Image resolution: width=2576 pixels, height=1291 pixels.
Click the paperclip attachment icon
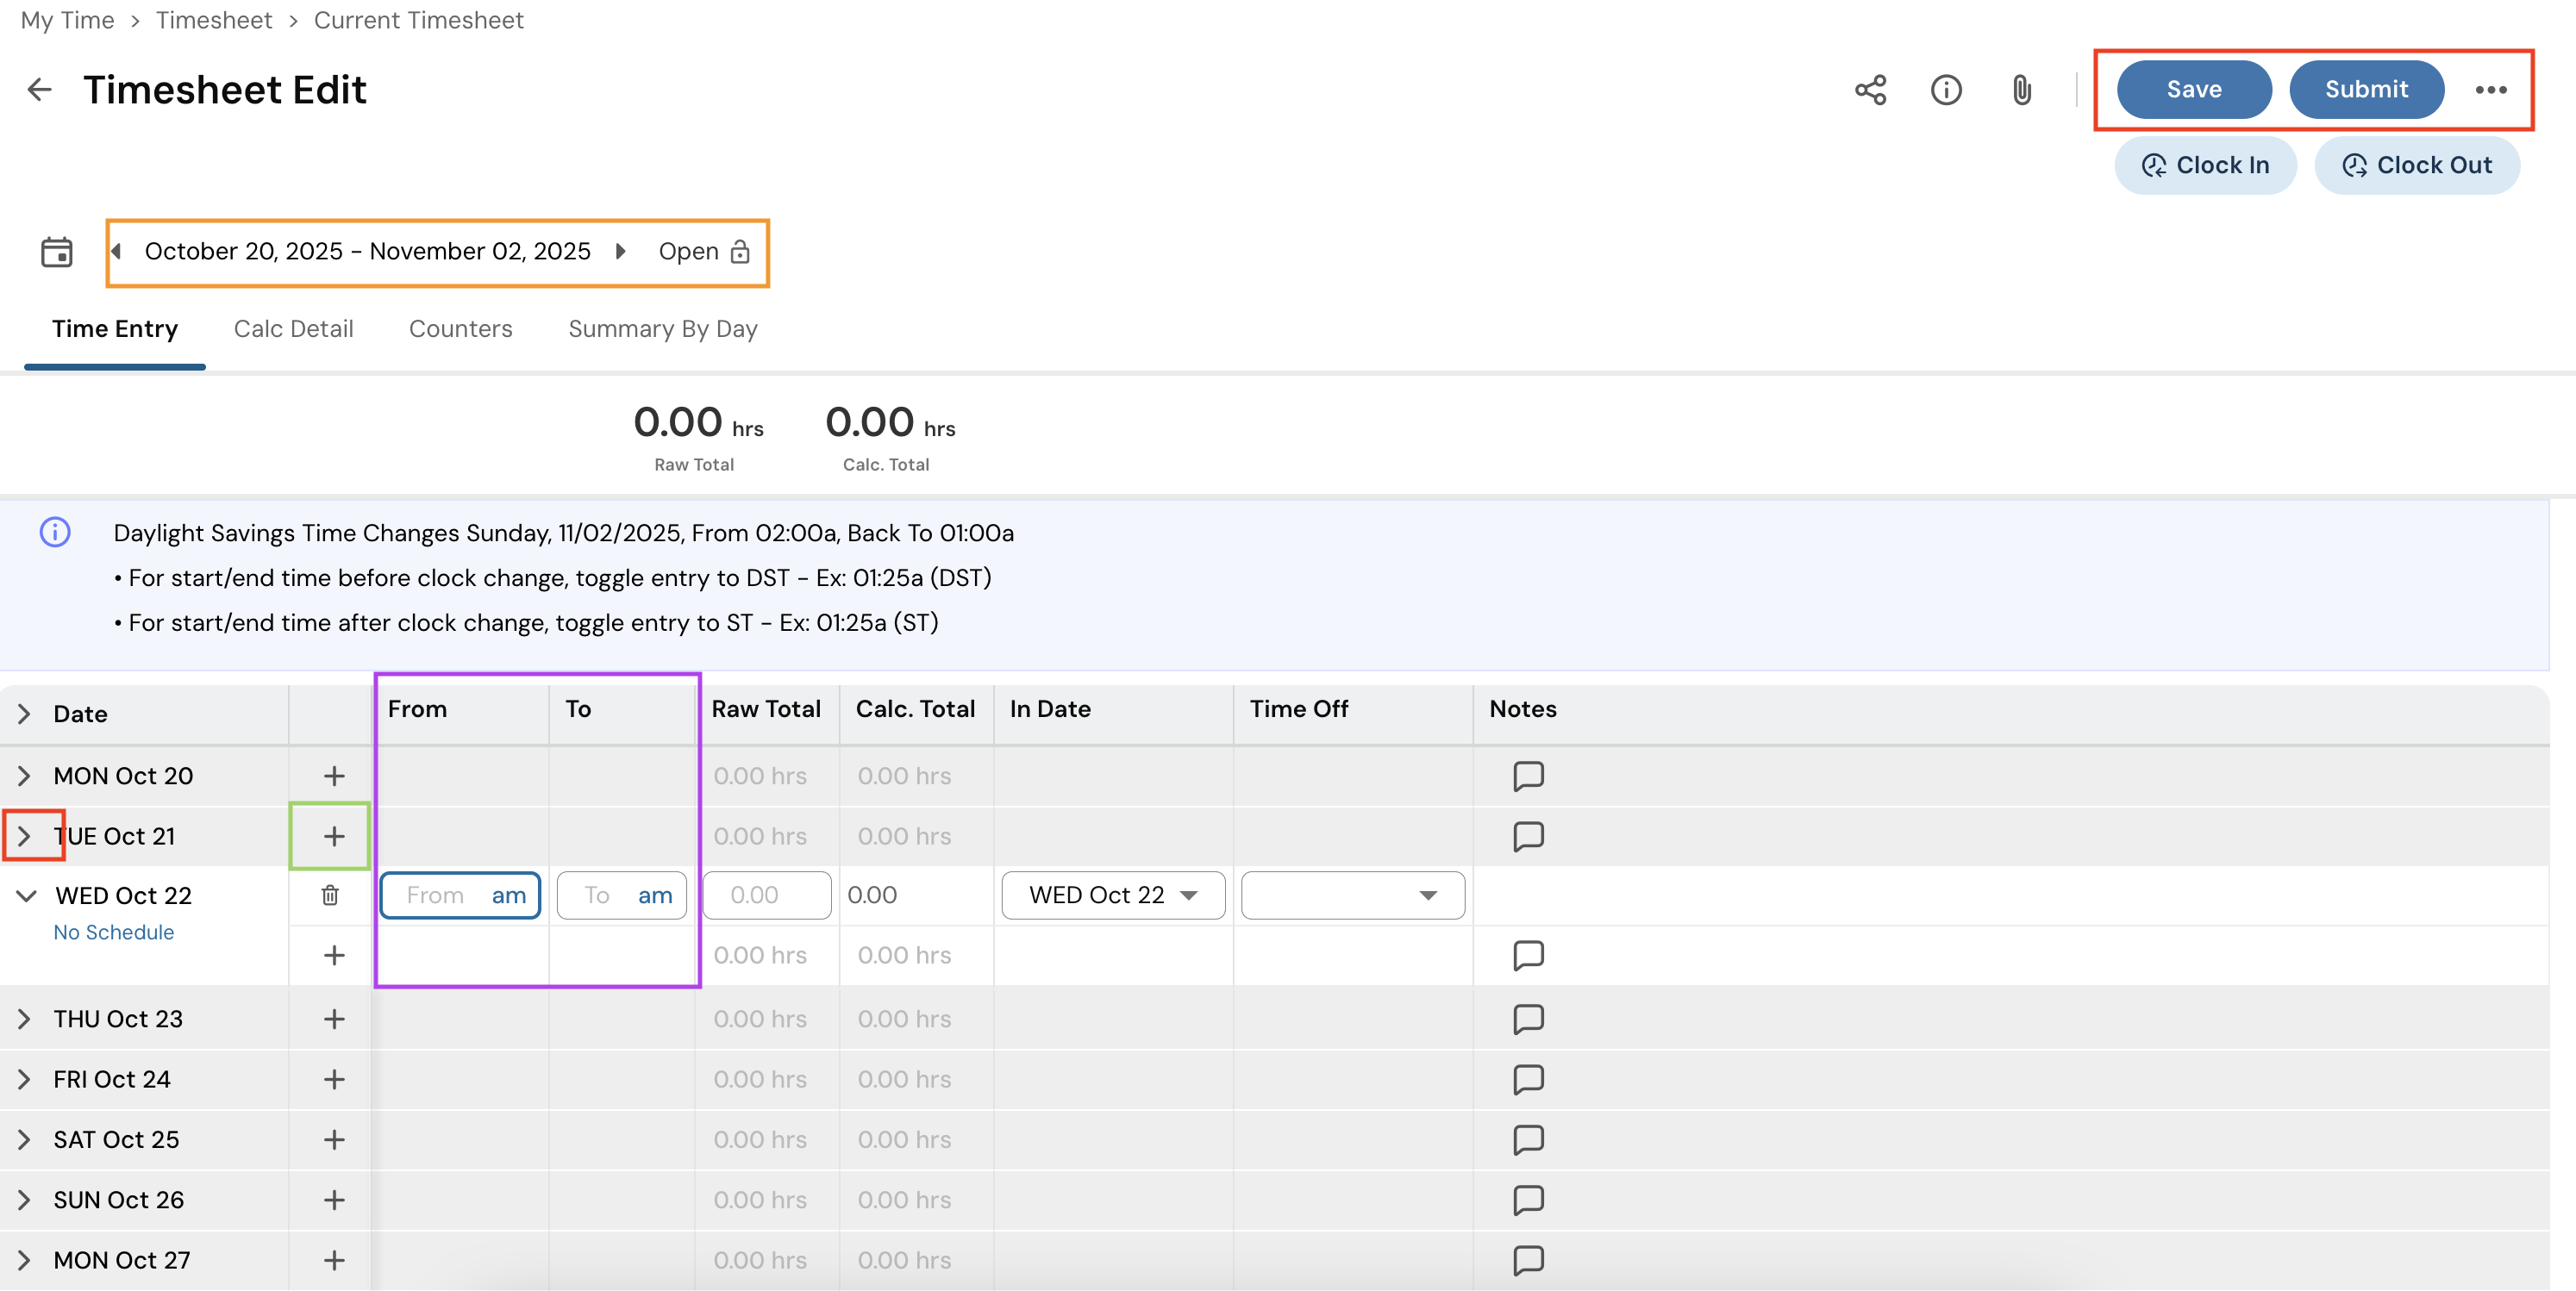[x=2021, y=90]
